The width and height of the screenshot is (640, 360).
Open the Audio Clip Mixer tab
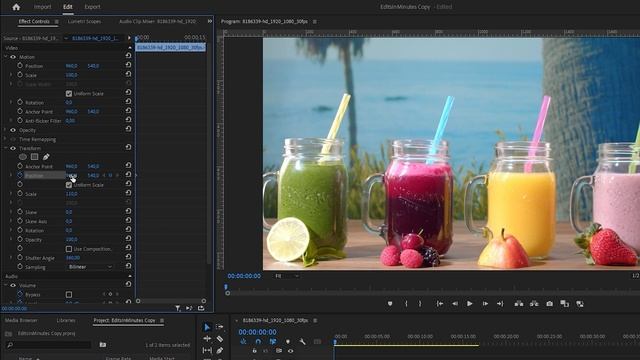[x=158, y=21]
